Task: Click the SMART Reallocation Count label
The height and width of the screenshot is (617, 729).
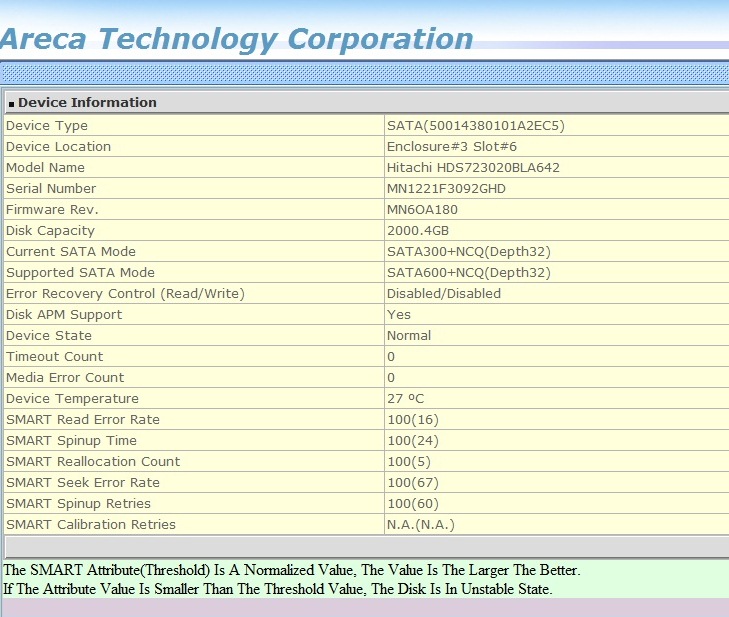Action: 93,461
